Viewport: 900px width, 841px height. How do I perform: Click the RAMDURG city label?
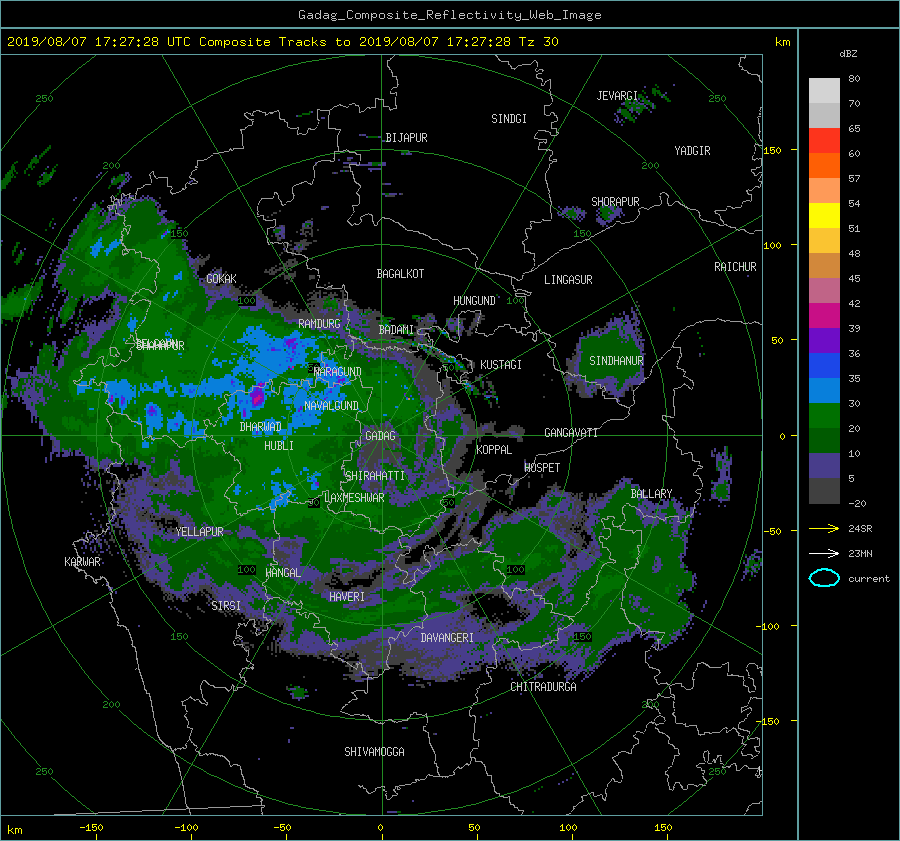pos(319,324)
